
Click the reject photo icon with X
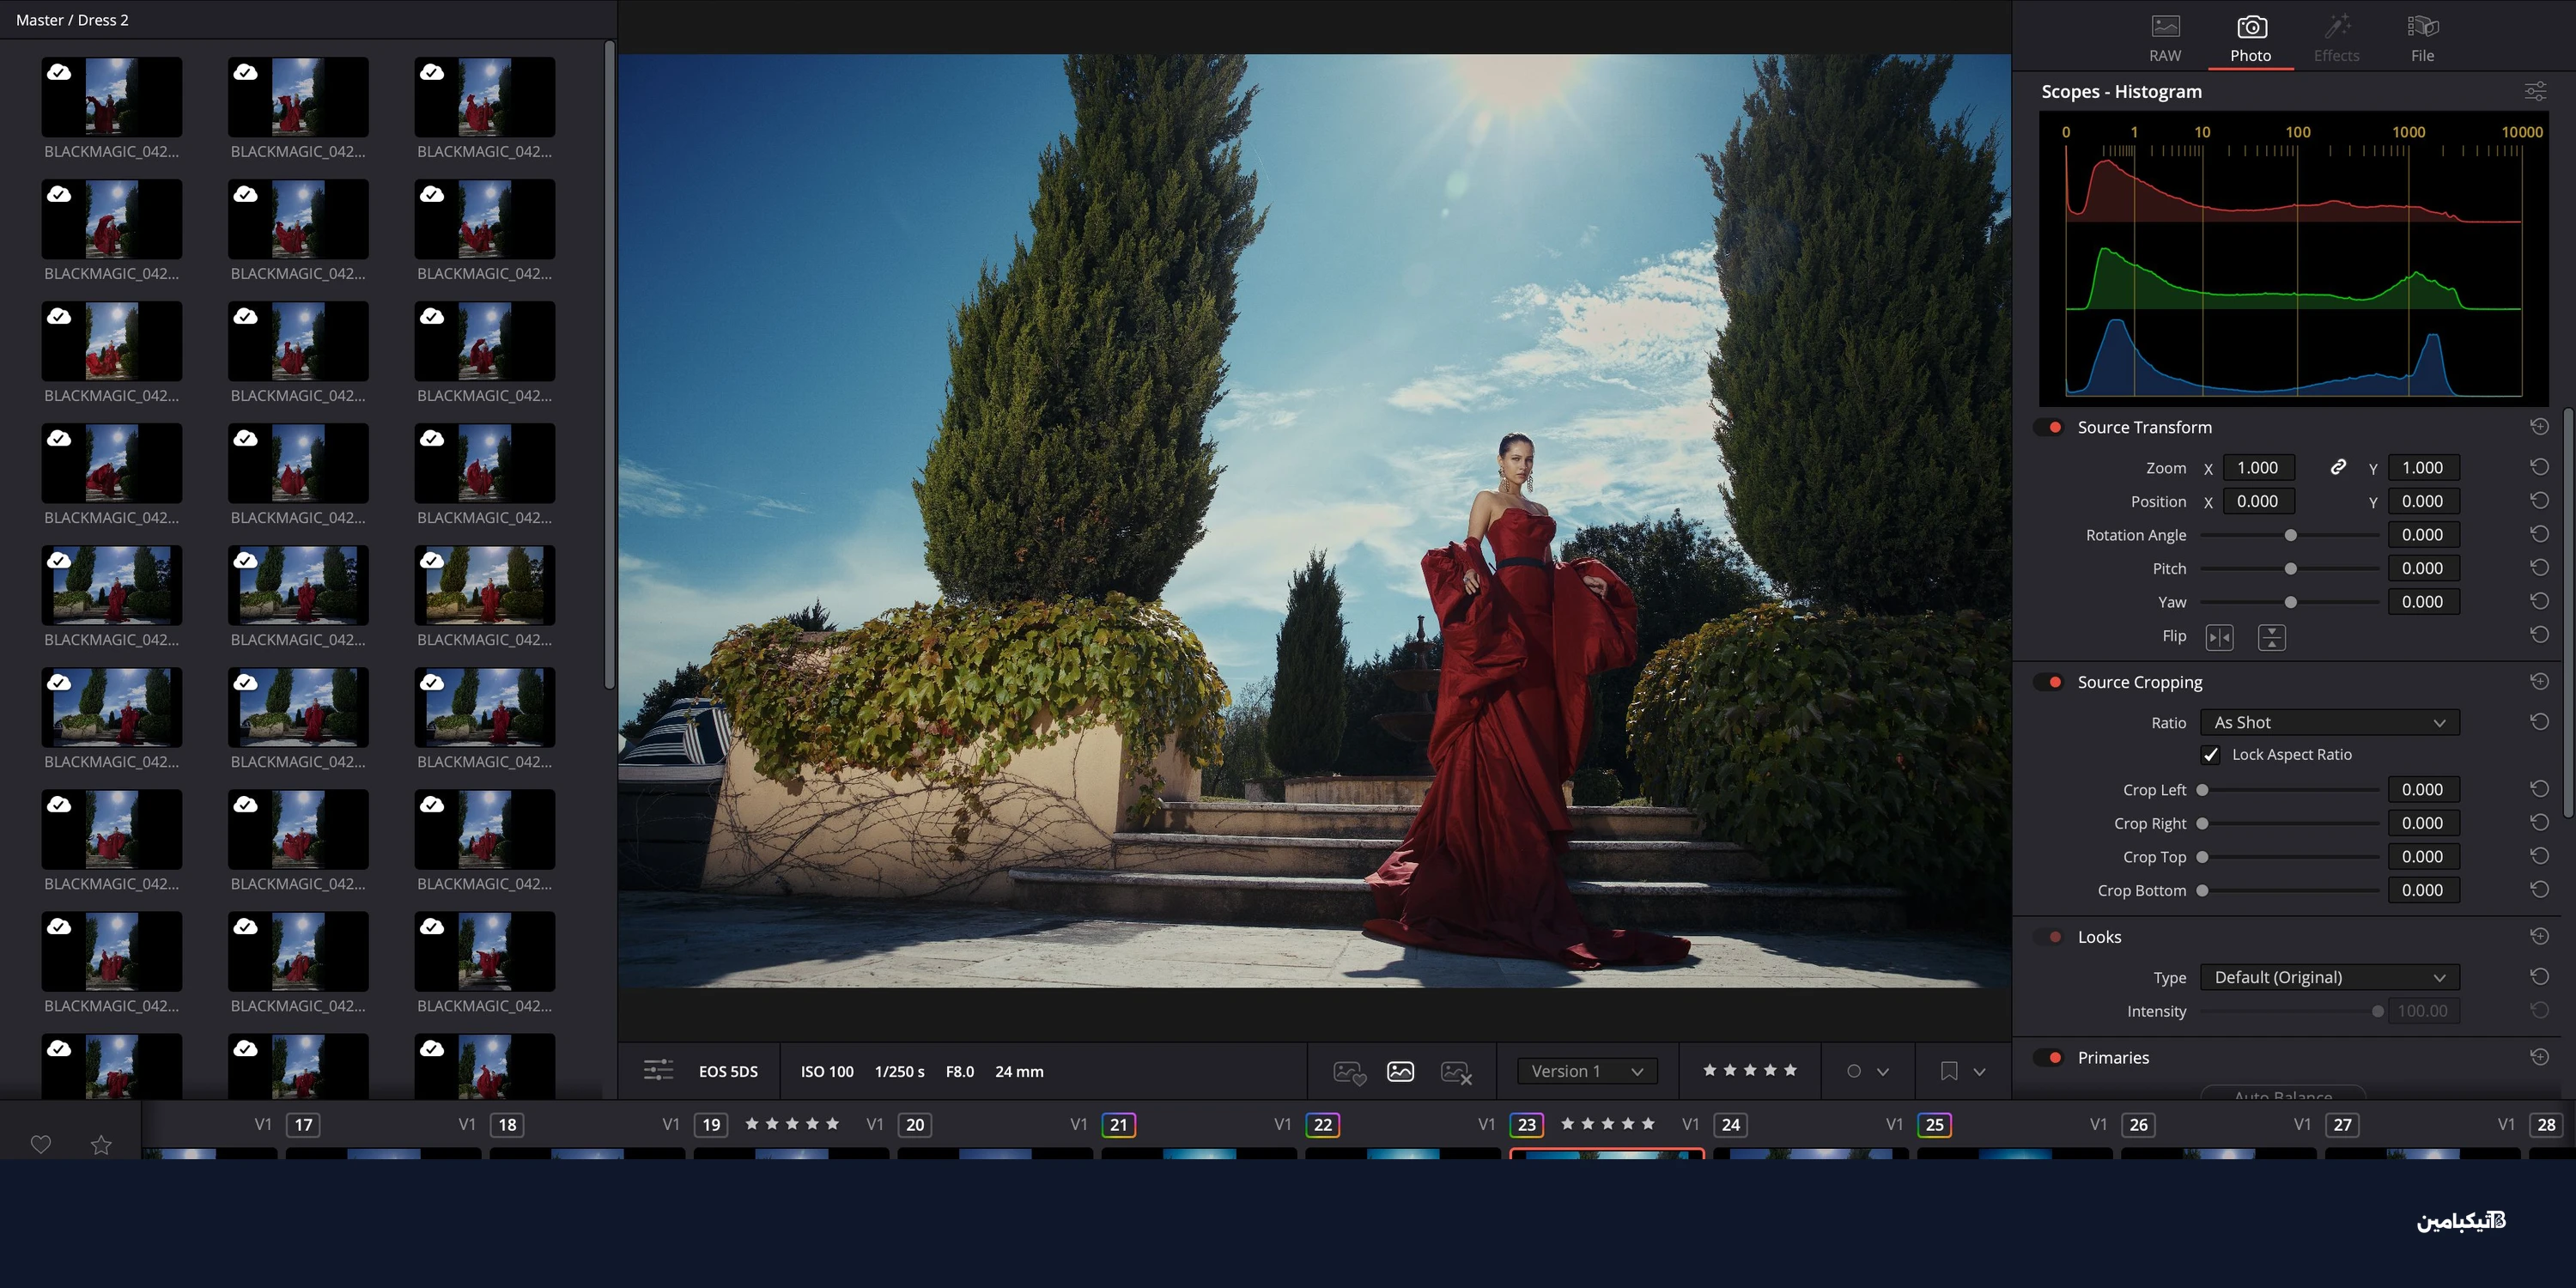click(1456, 1072)
